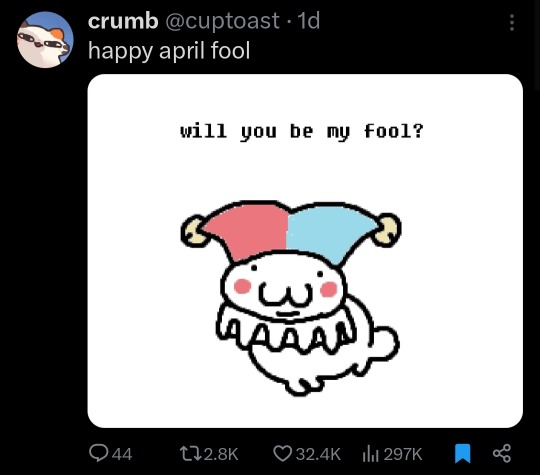This screenshot has height=475, width=540.
Task: Click the 2.8K reposts count
Action: coord(221,454)
